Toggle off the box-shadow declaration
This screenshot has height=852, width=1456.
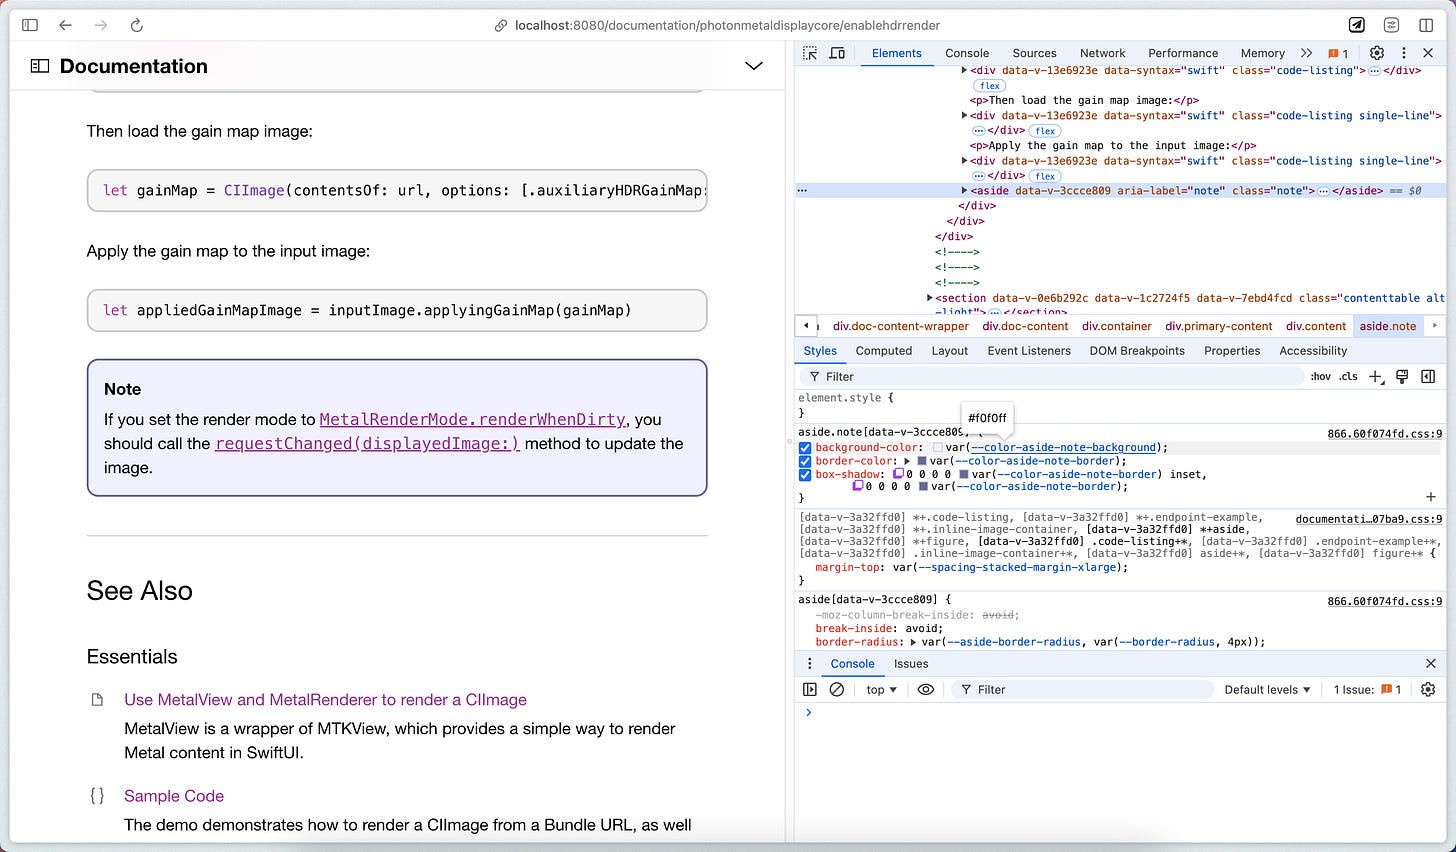(x=805, y=474)
